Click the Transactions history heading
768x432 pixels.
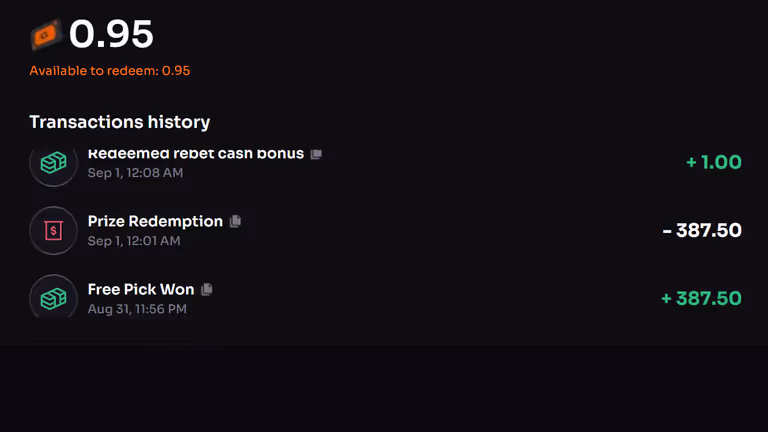[120, 122]
